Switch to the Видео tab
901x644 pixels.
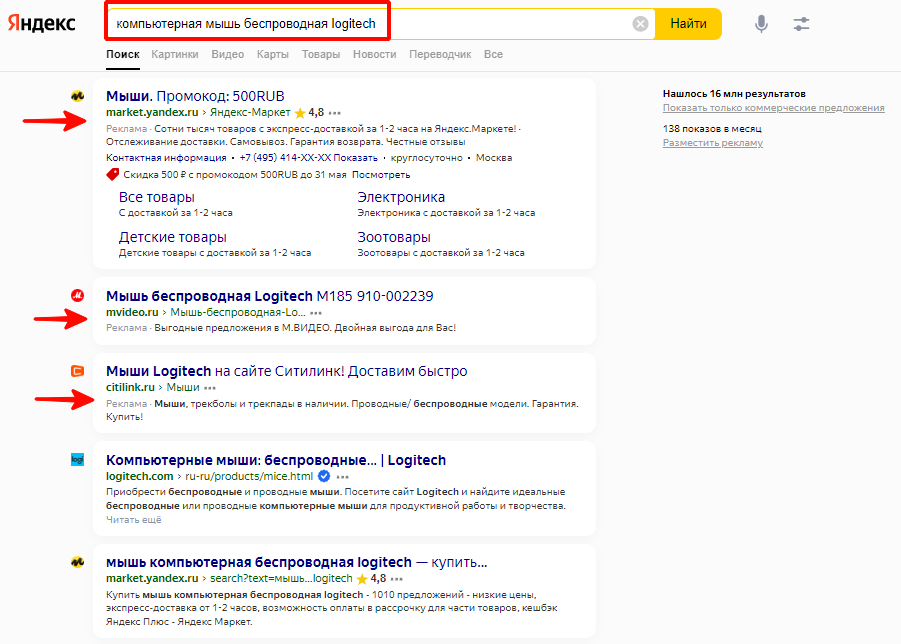228,54
